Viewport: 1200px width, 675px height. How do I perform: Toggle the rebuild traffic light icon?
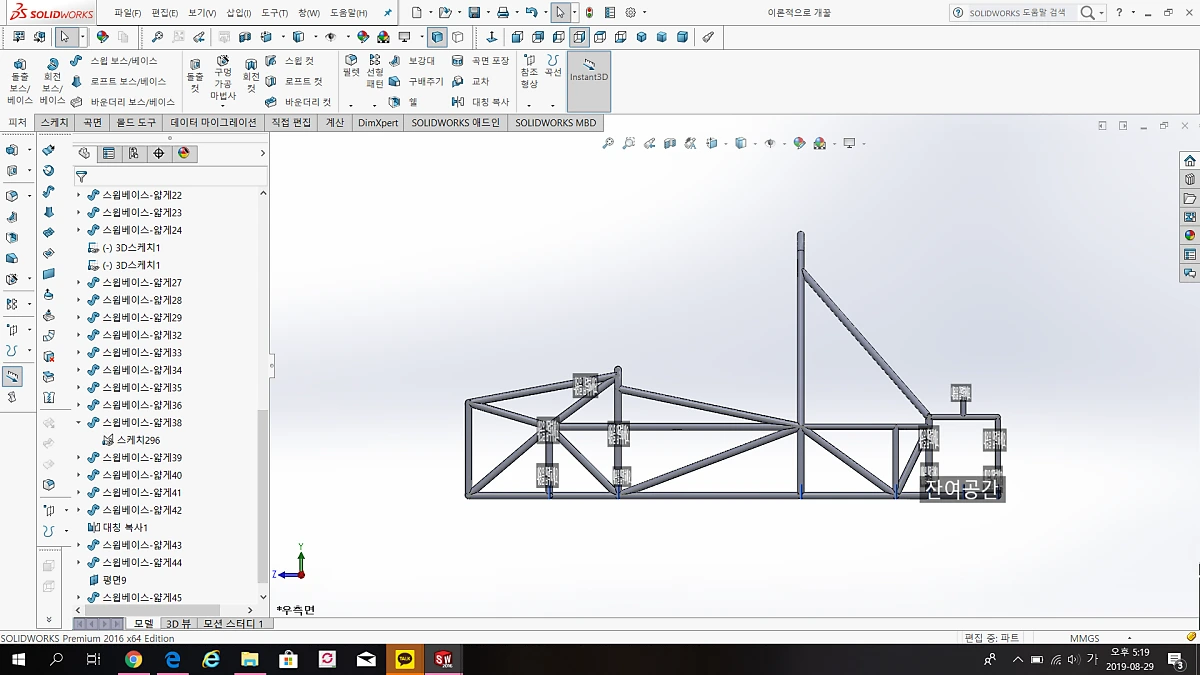[588, 13]
